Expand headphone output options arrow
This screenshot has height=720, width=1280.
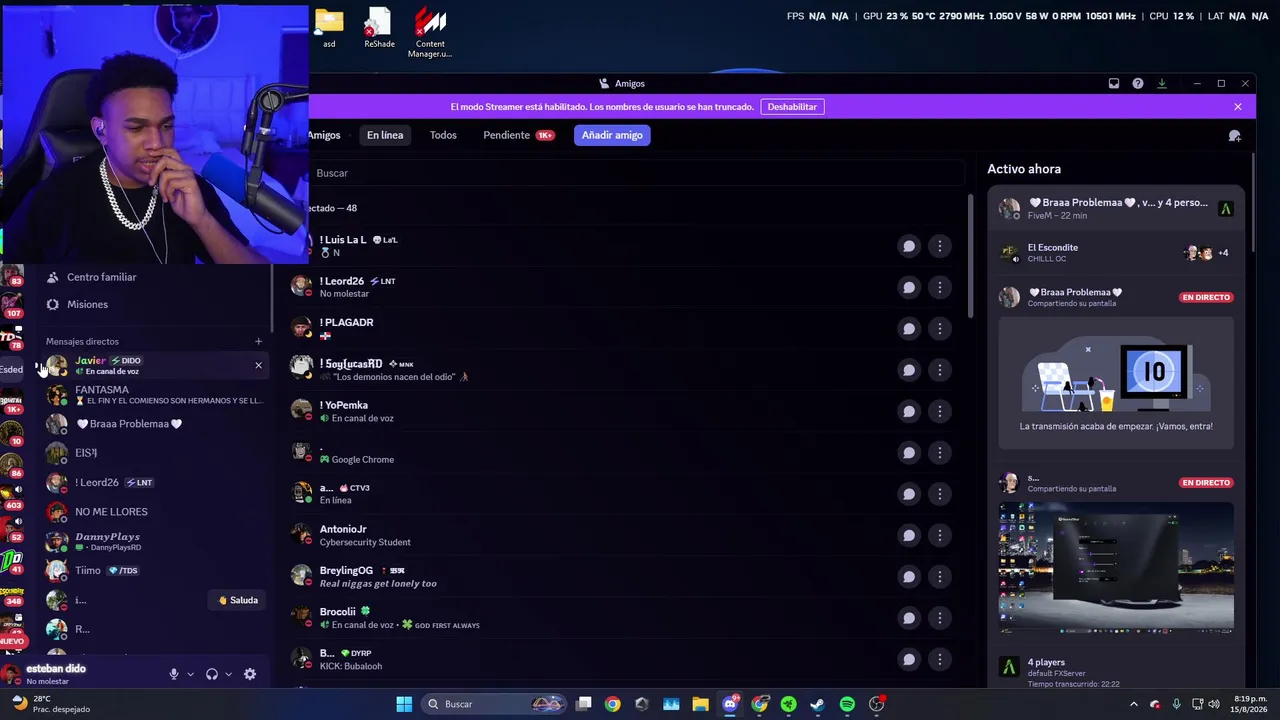228,674
